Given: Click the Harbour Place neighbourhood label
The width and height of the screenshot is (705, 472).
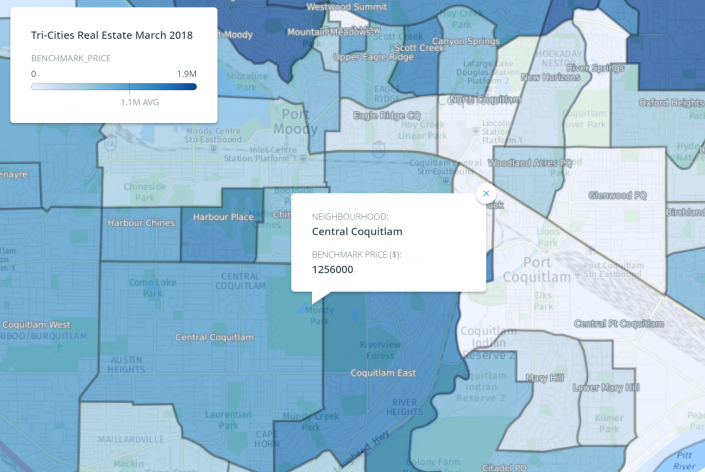Looking at the screenshot, I should coord(223,217).
